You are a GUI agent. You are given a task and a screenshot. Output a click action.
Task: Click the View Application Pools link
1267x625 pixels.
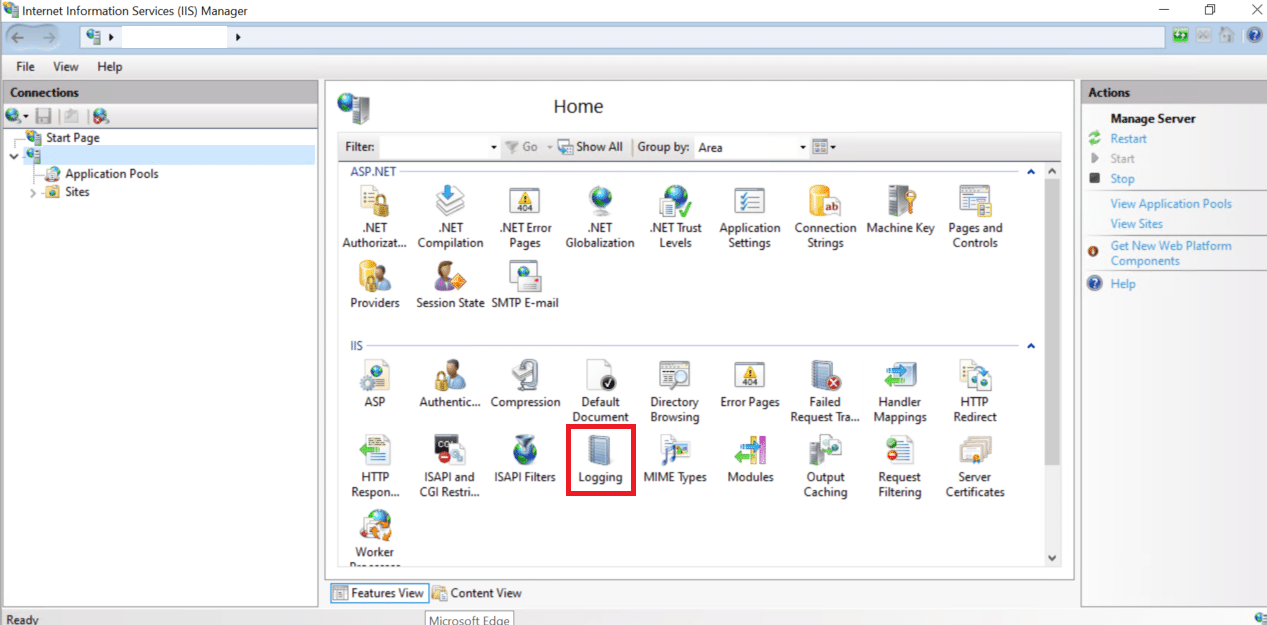(1171, 204)
